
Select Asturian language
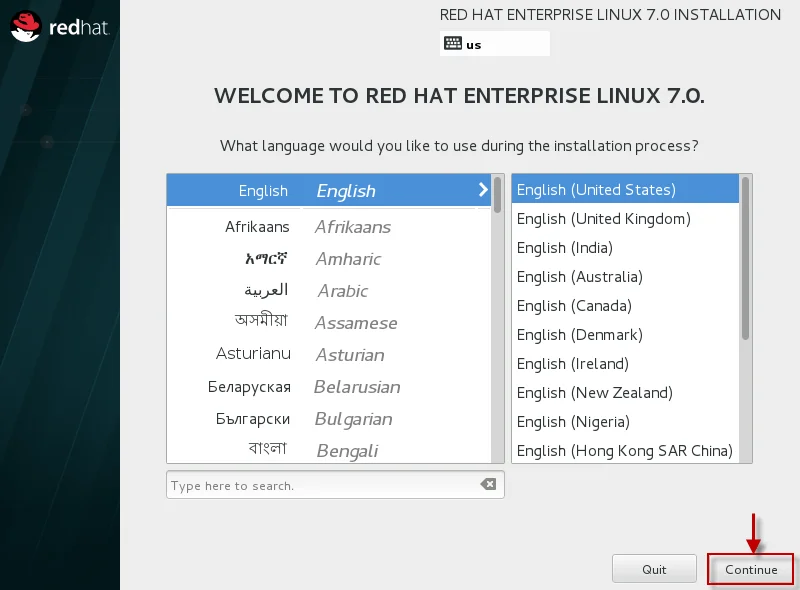329,355
